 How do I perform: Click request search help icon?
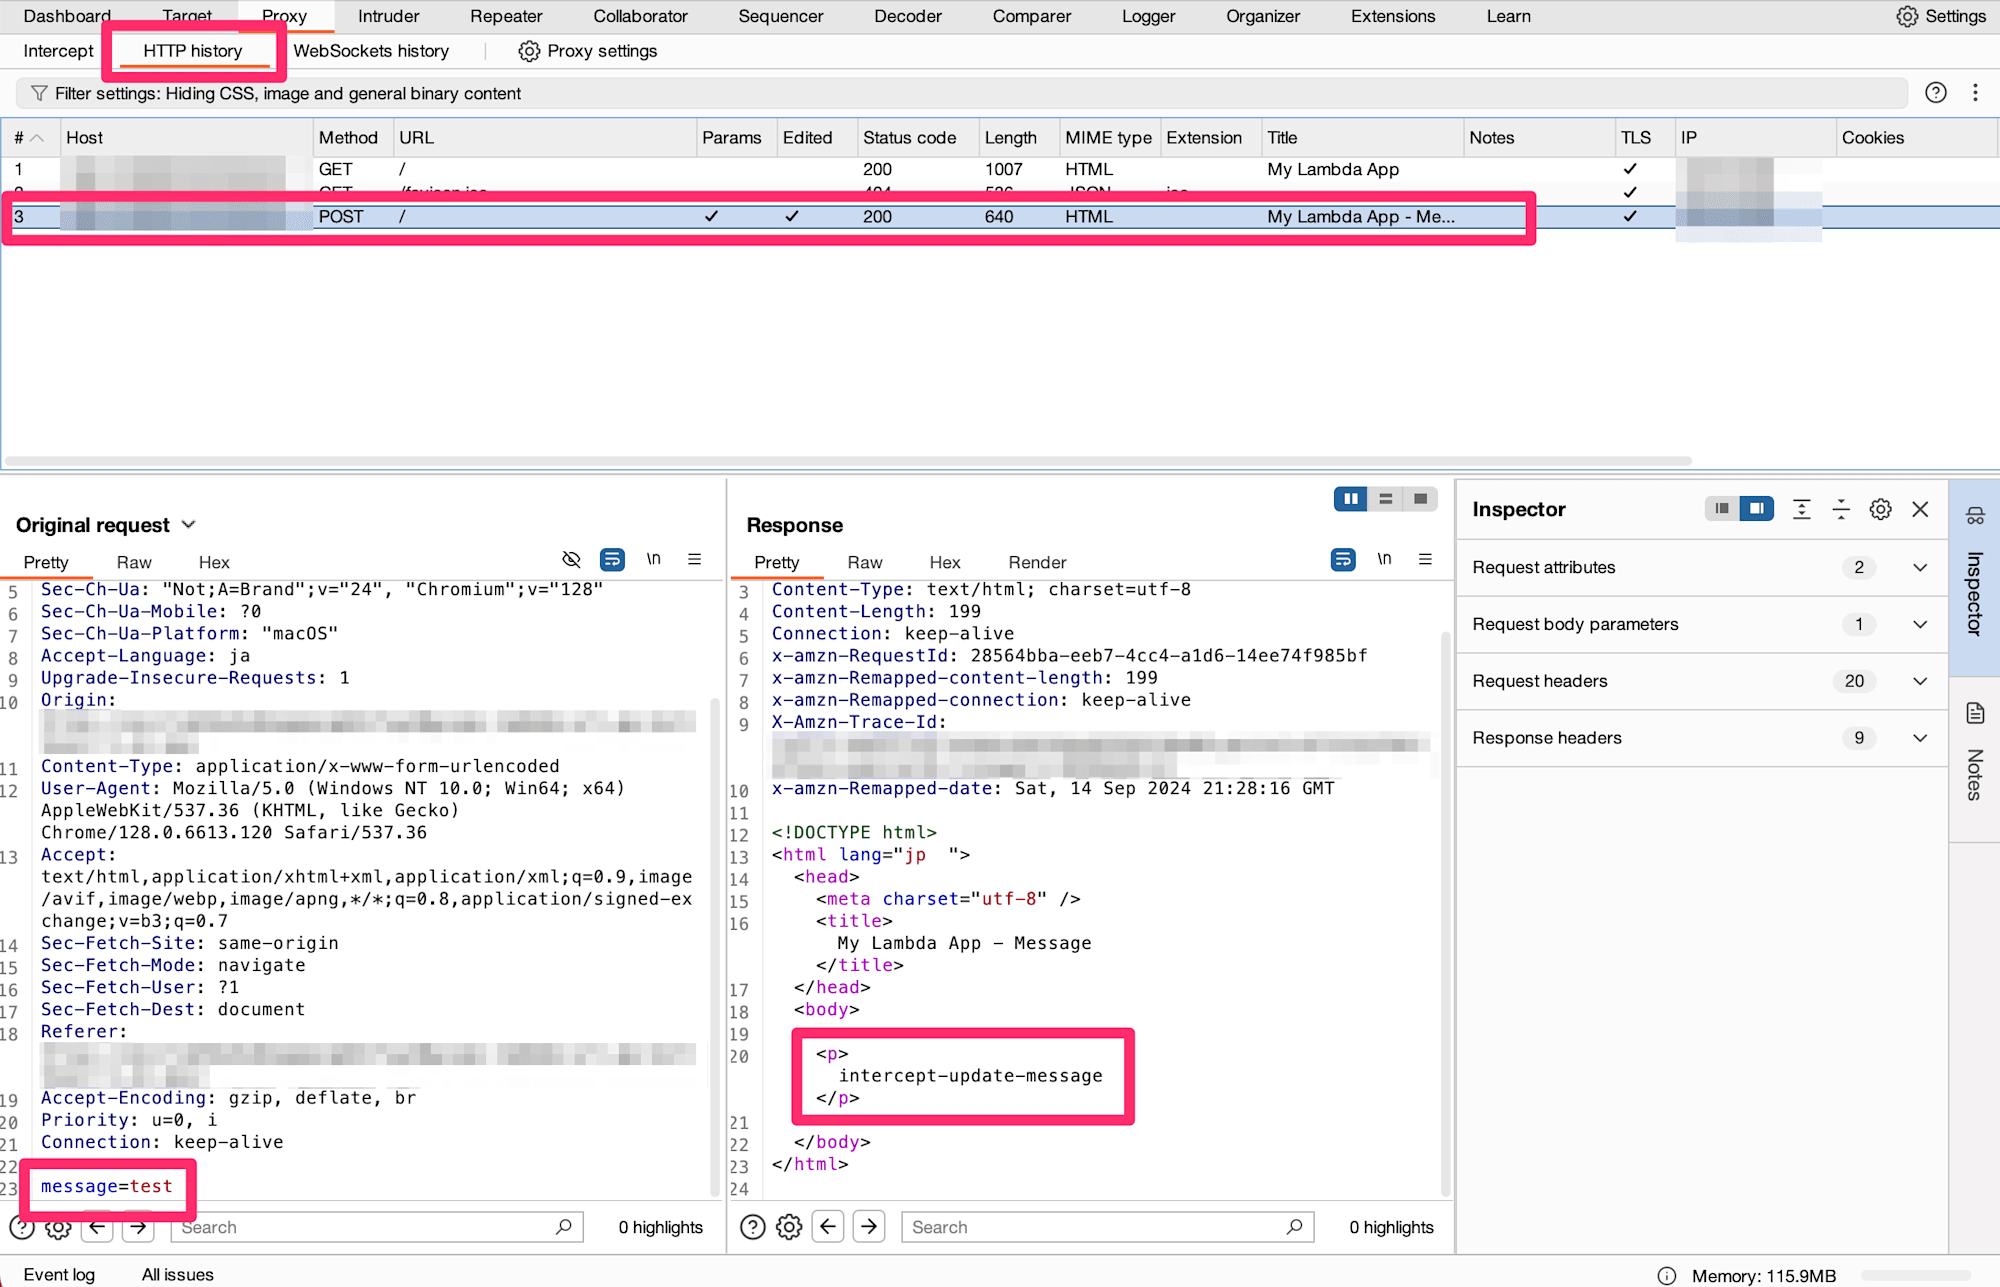(x=22, y=1227)
